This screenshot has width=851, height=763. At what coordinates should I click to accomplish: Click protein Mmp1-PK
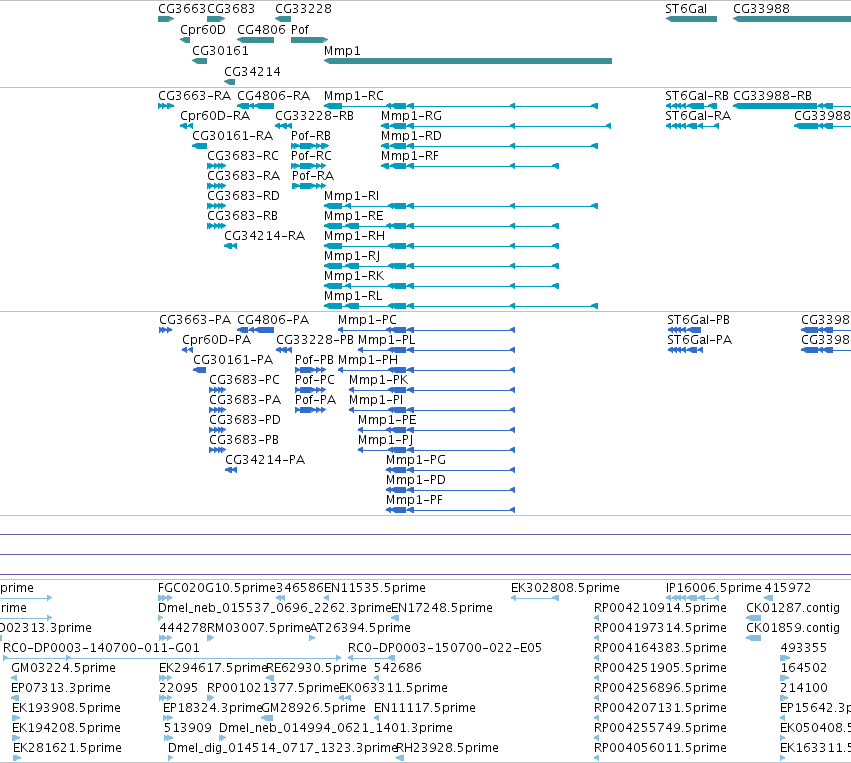pyautogui.click(x=432, y=390)
